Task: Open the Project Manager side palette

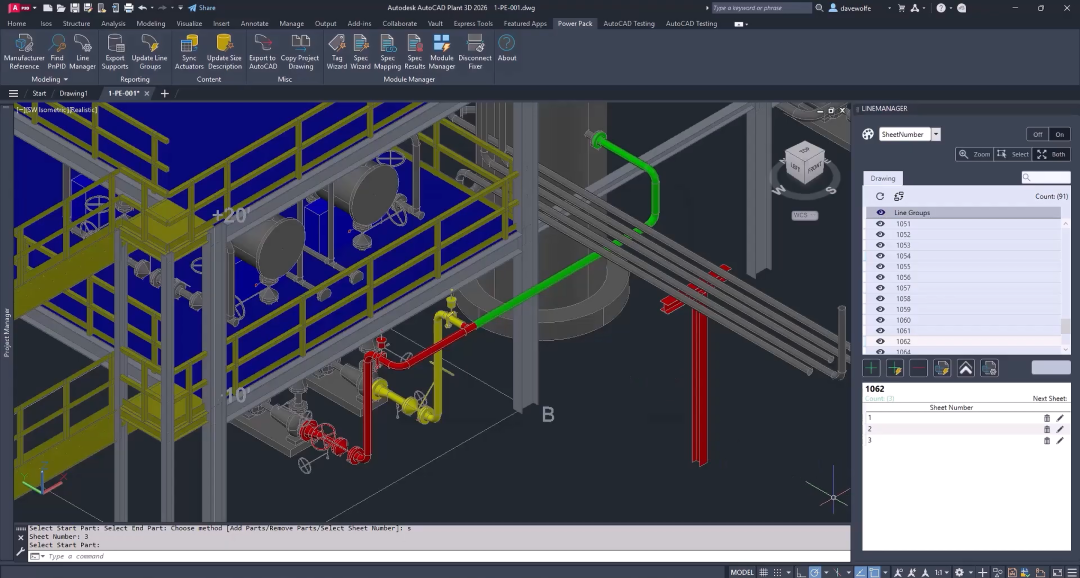Action: pyautogui.click(x=7, y=332)
